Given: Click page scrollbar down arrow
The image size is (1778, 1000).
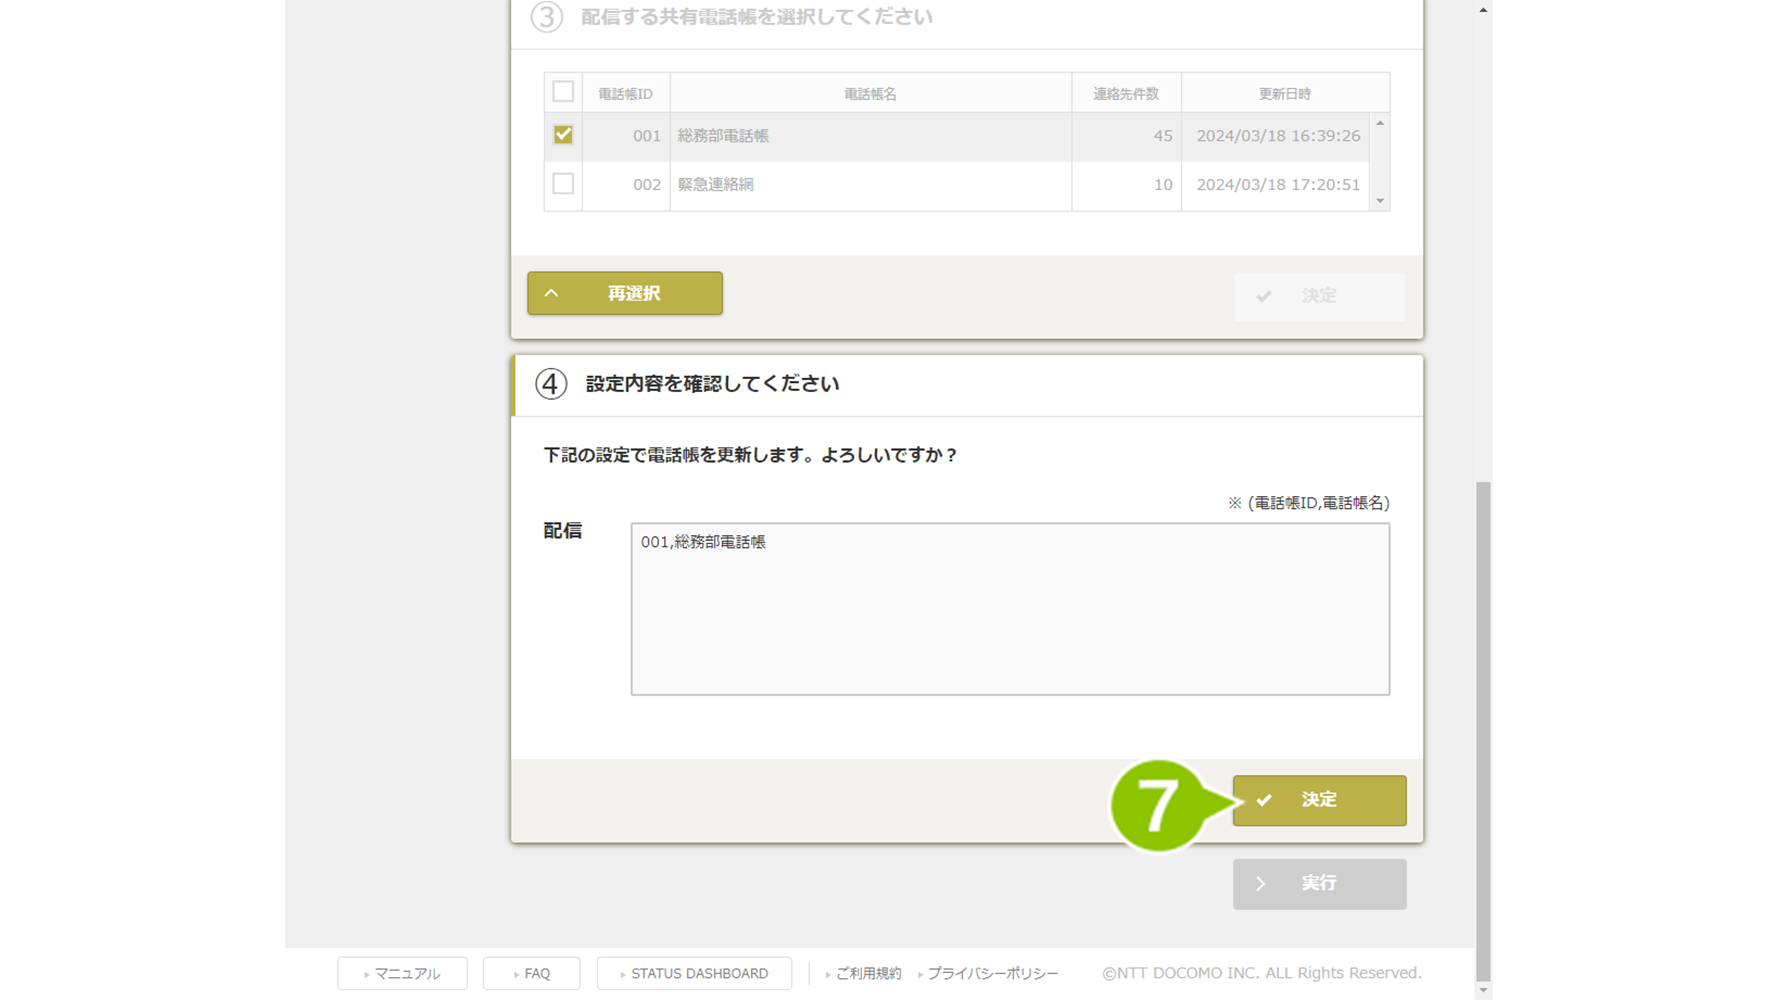Looking at the screenshot, I should point(1483,990).
